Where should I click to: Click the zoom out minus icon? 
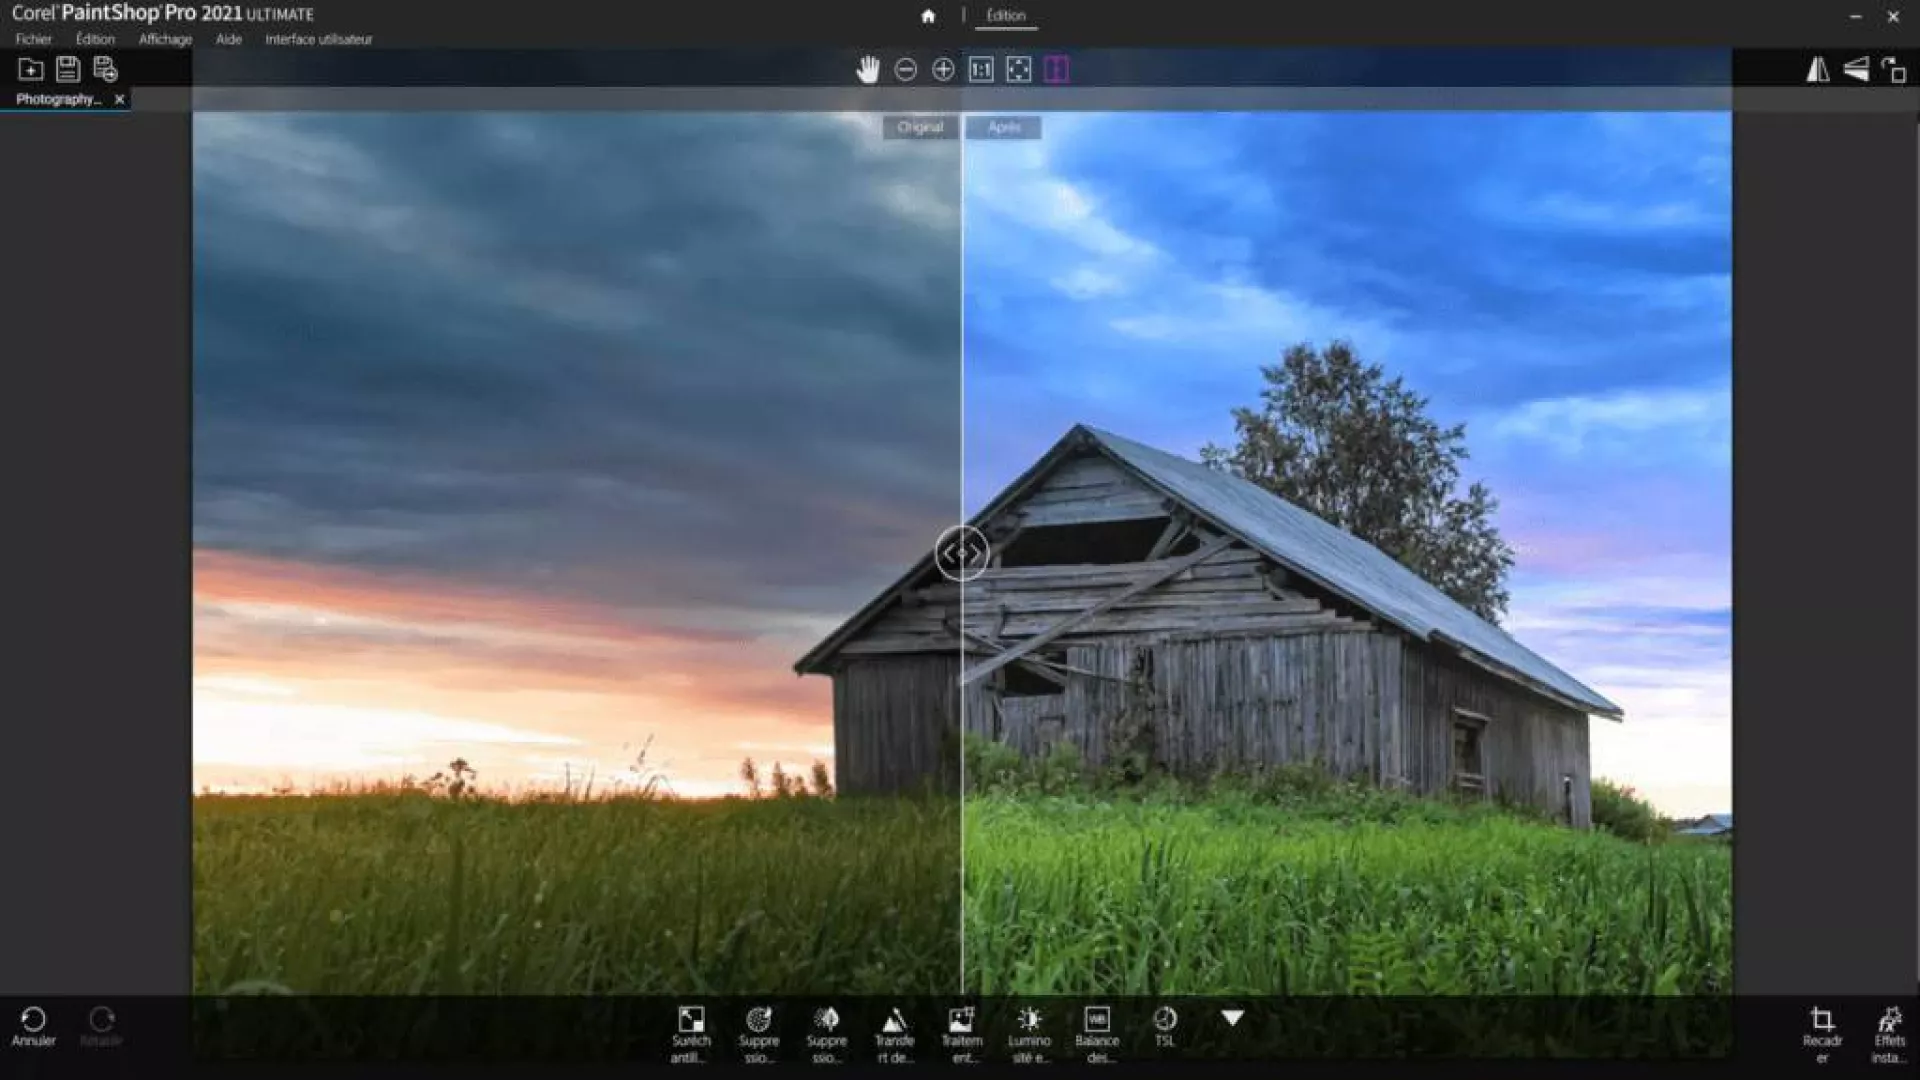(905, 69)
